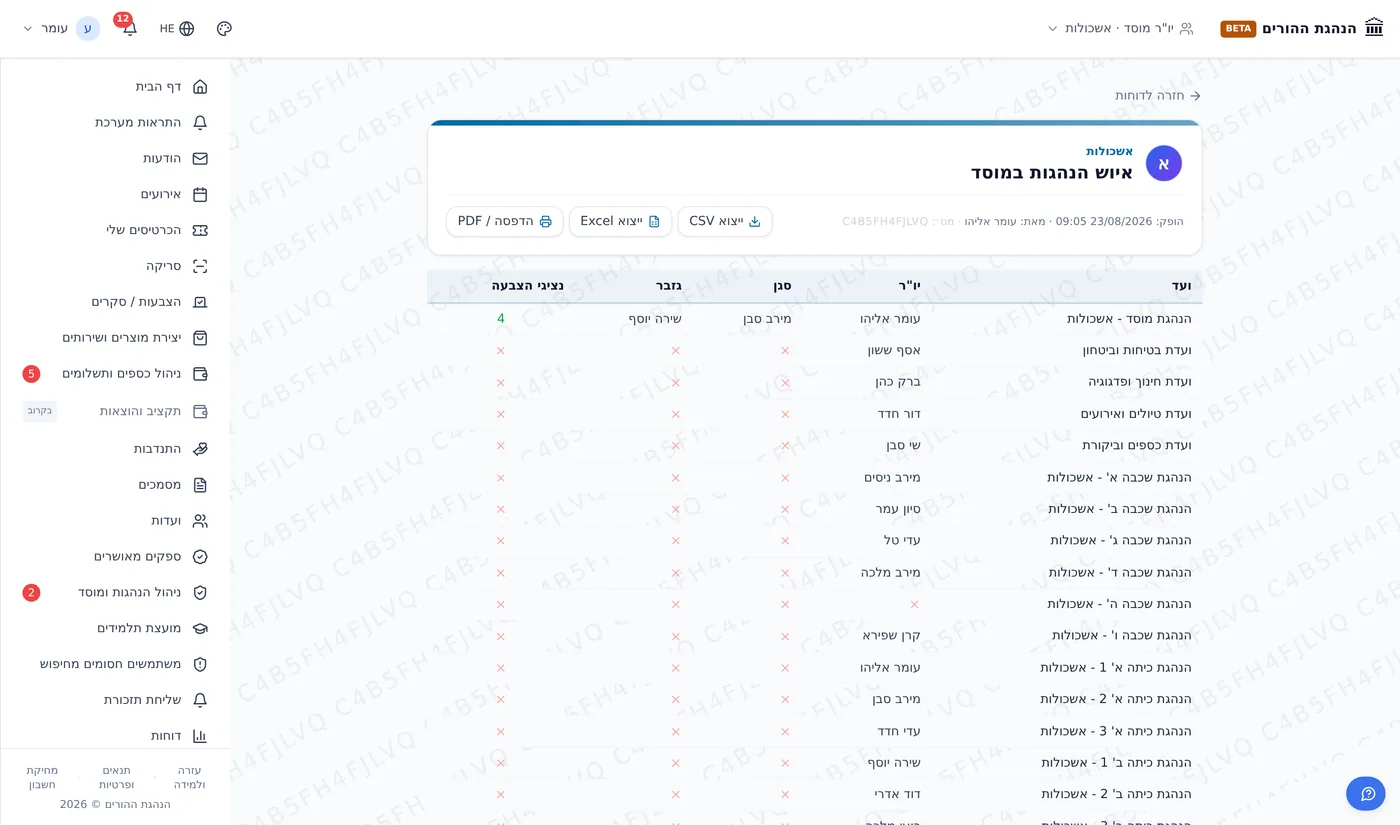Open the עזרה ולמידה footer link
Image resolution: width=1400 pixels, height=825 pixels.
(x=189, y=777)
